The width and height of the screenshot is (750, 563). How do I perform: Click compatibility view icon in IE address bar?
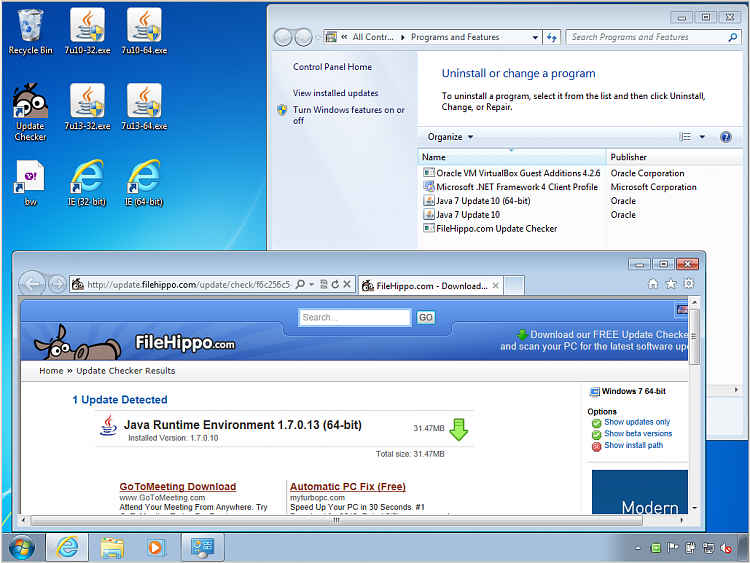pos(323,284)
